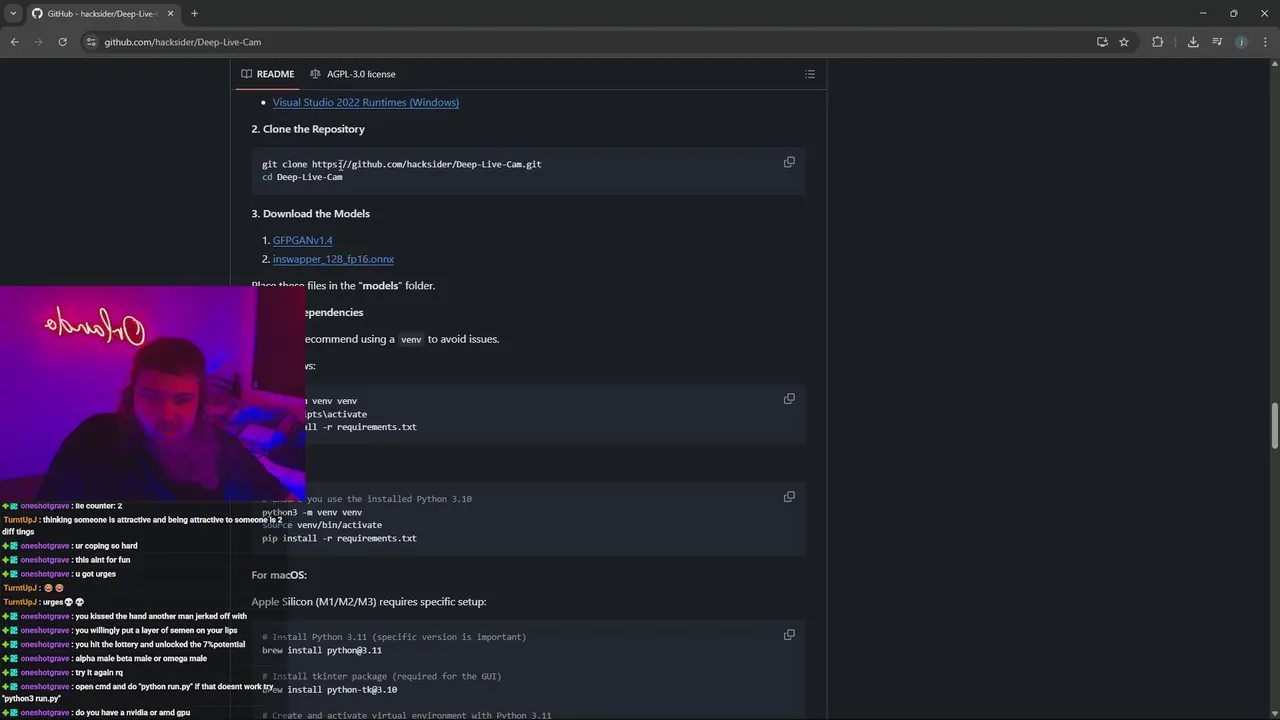Go back to the previous page
Image resolution: width=1280 pixels, height=720 pixels.
pyautogui.click(x=15, y=42)
